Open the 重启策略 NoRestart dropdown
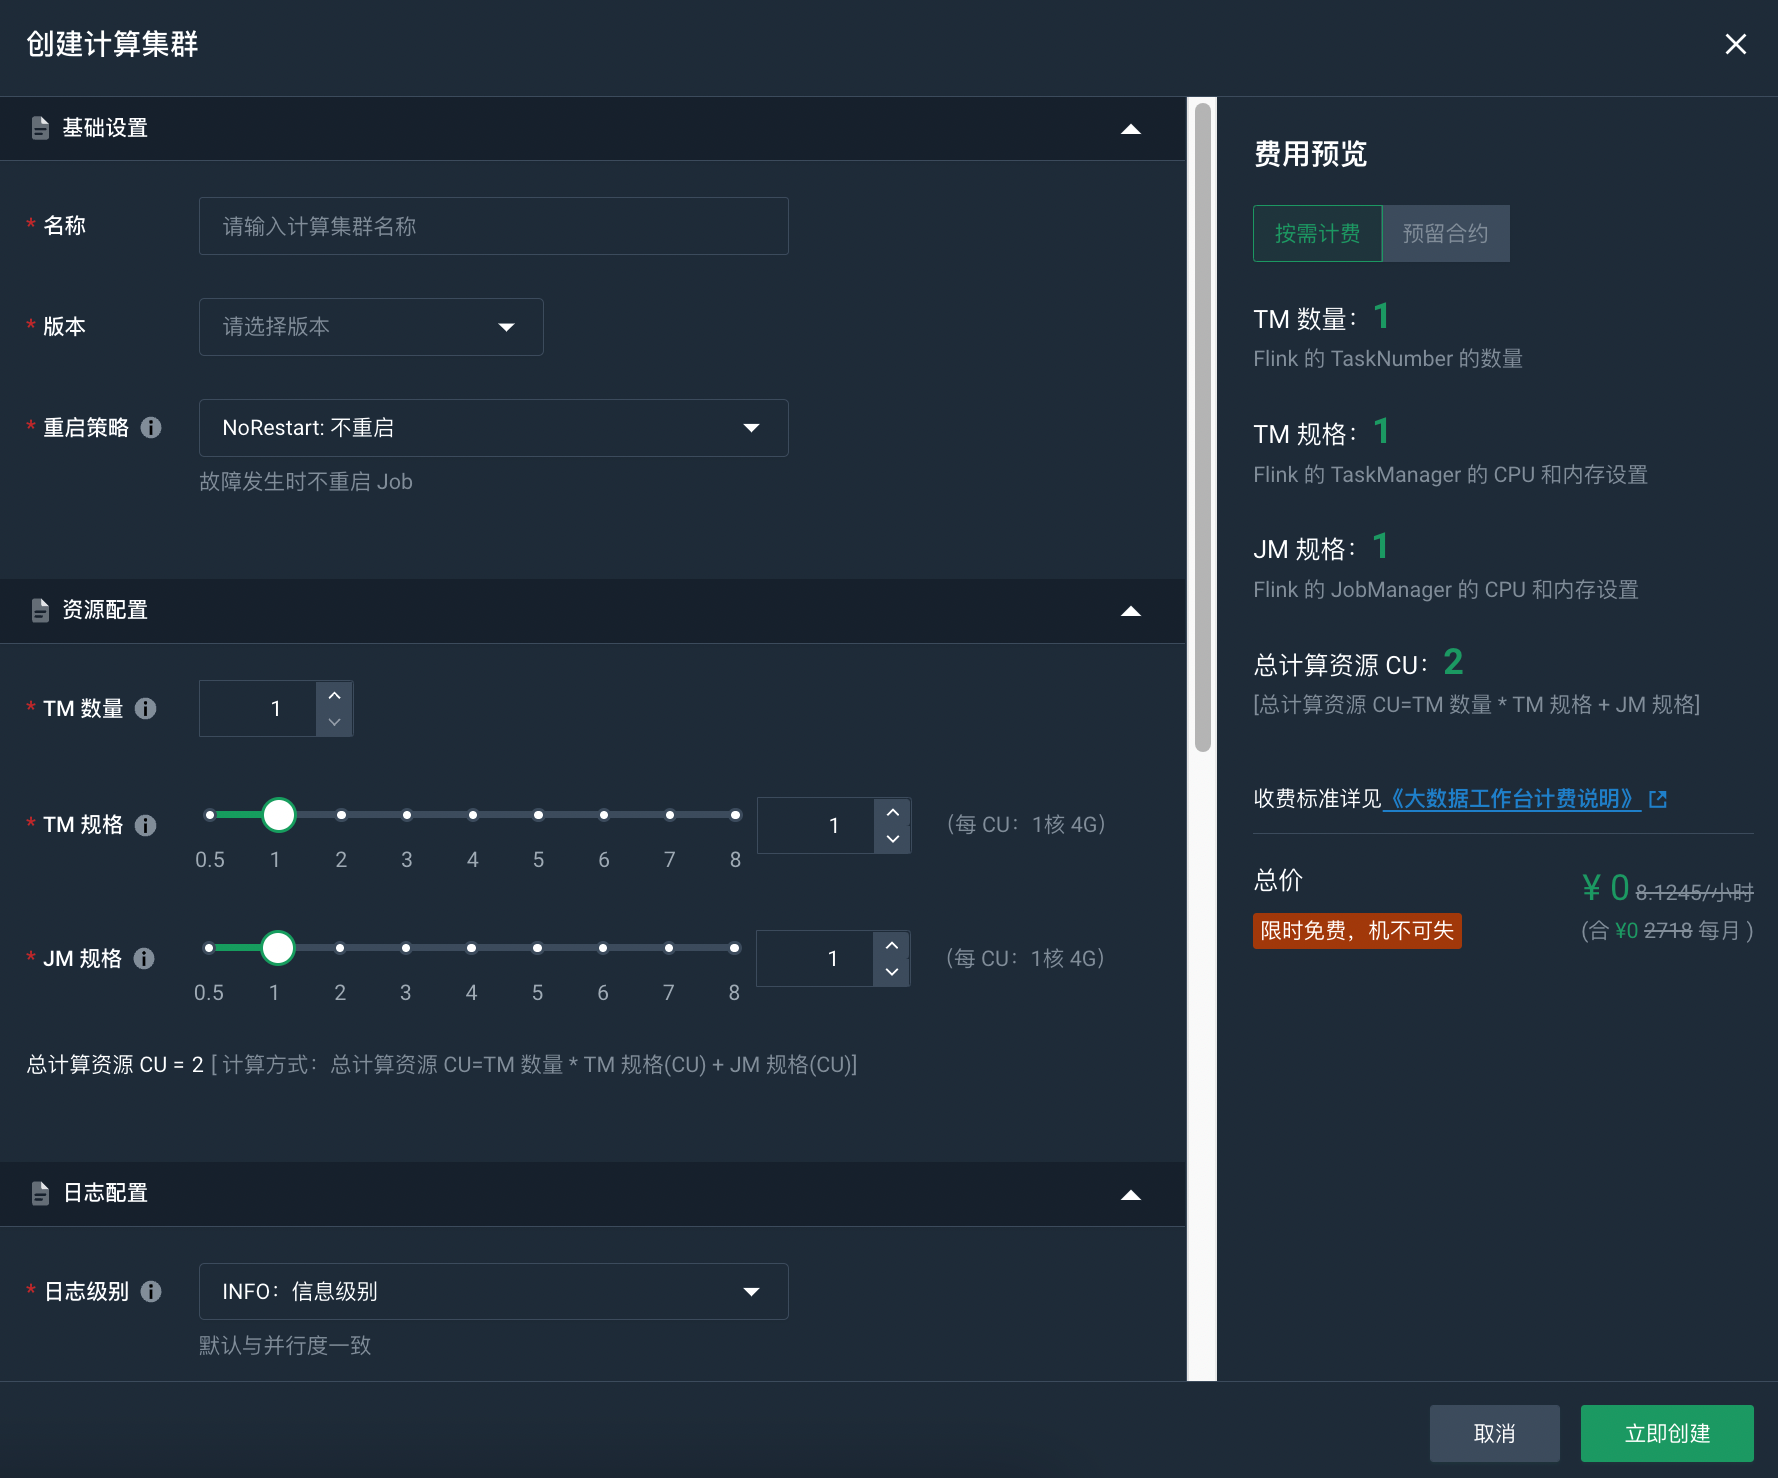1778x1478 pixels. tap(493, 428)
